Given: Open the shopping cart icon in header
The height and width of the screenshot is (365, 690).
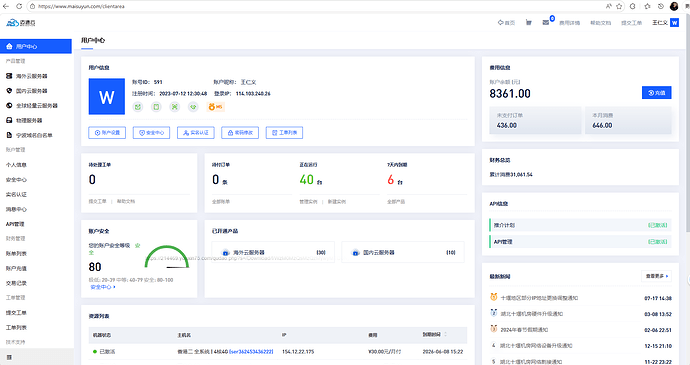Looking at the screenshot, I should tap(529, 22).
